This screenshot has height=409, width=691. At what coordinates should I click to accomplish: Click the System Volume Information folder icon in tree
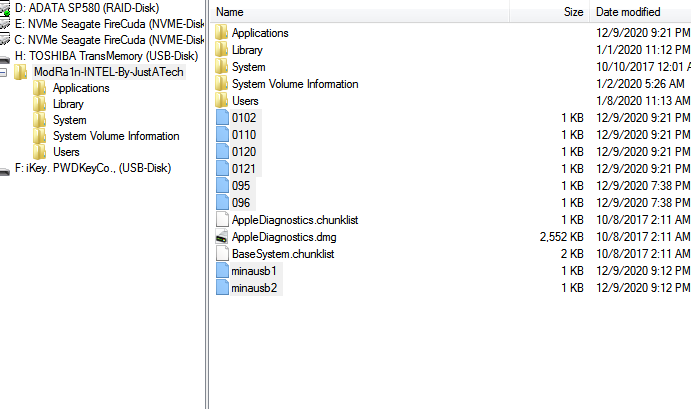tap(39, 136)
